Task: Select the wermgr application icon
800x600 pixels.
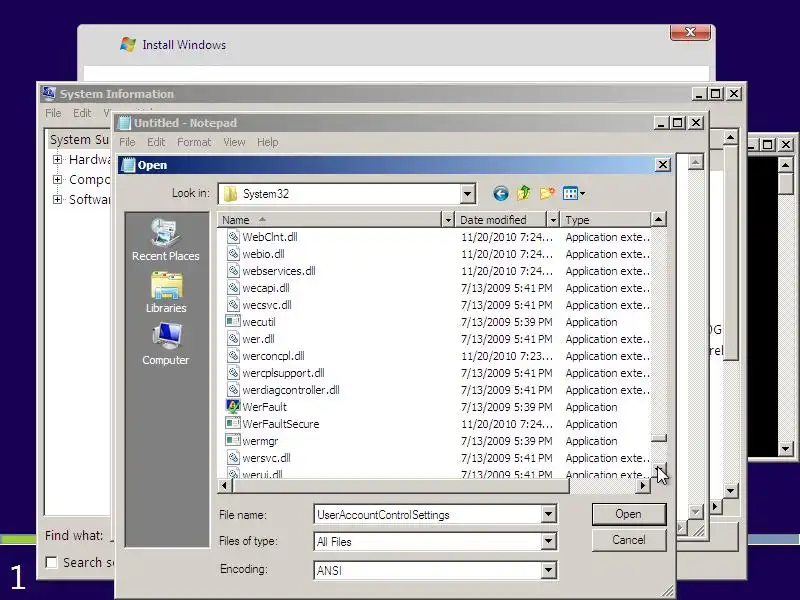Action: point(233,440)
